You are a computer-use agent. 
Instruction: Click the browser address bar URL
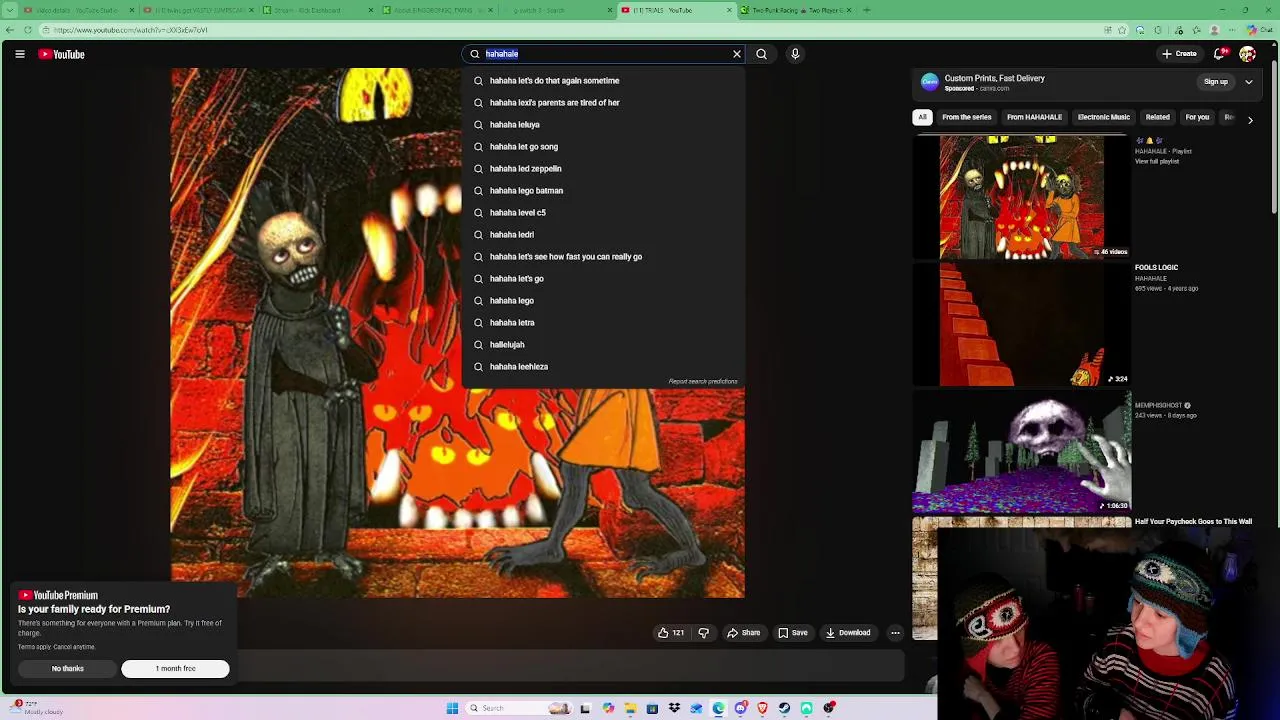point(130,30)
